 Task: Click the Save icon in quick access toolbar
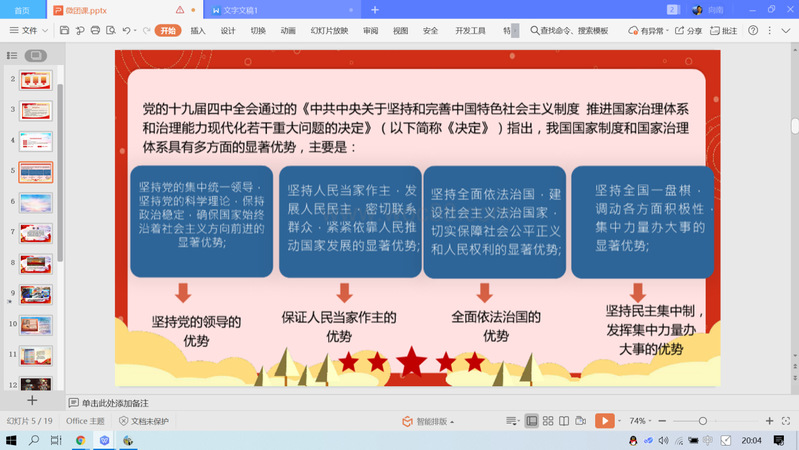[64, 31]
